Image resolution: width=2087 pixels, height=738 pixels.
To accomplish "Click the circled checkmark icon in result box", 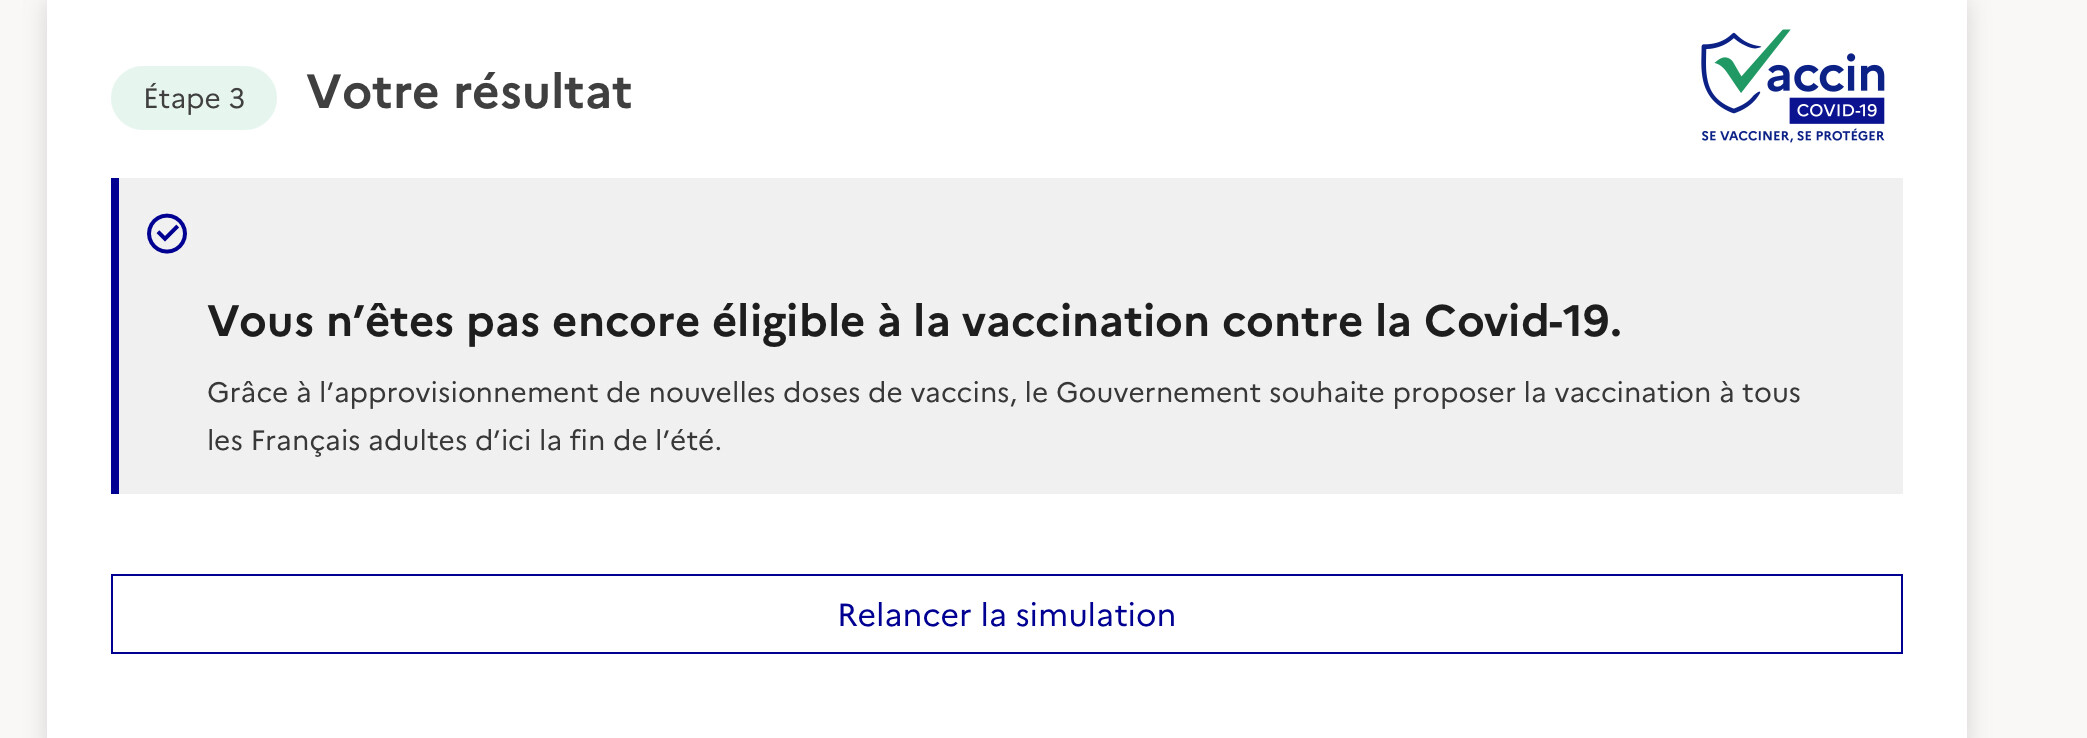I will [x=167, y=234].
